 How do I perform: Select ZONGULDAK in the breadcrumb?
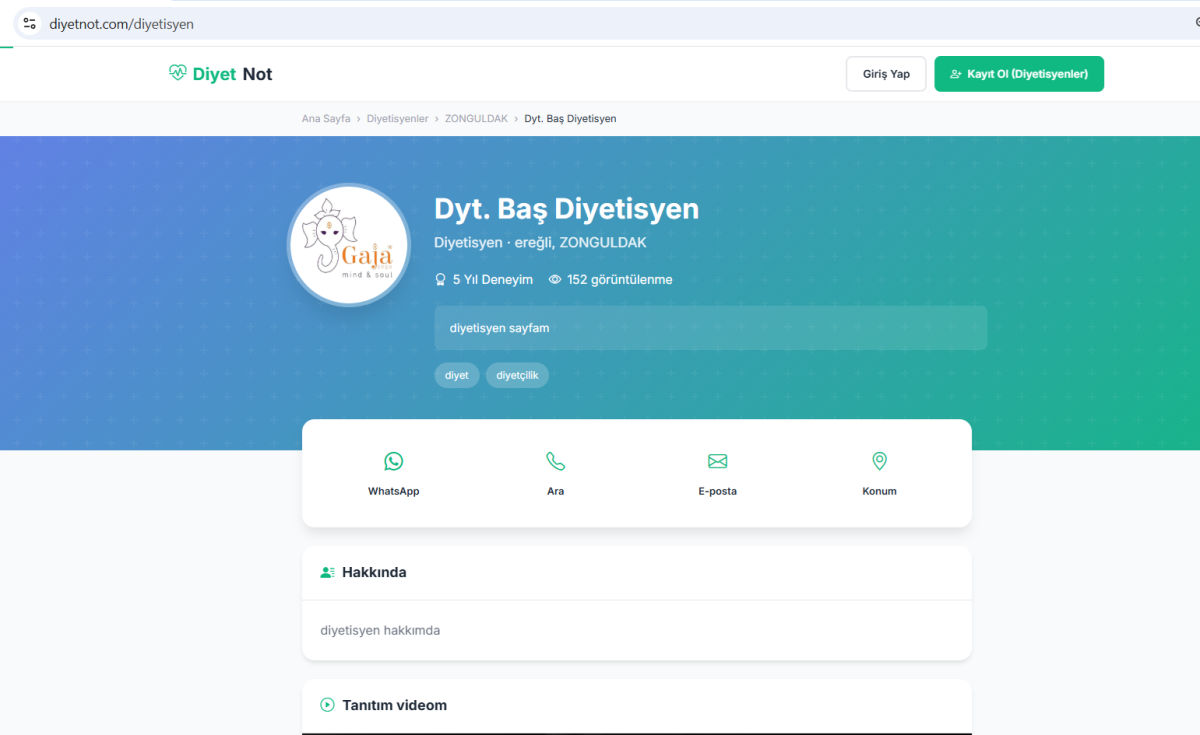(x=476, y=119)
